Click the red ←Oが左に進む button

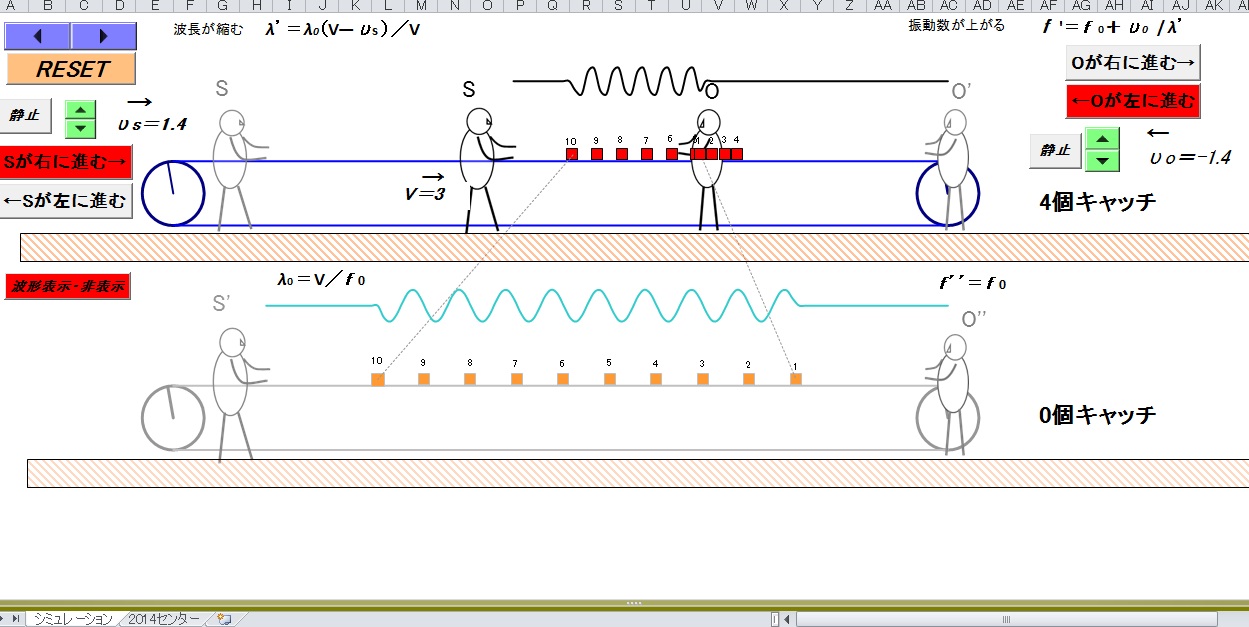coord(1133,101)
